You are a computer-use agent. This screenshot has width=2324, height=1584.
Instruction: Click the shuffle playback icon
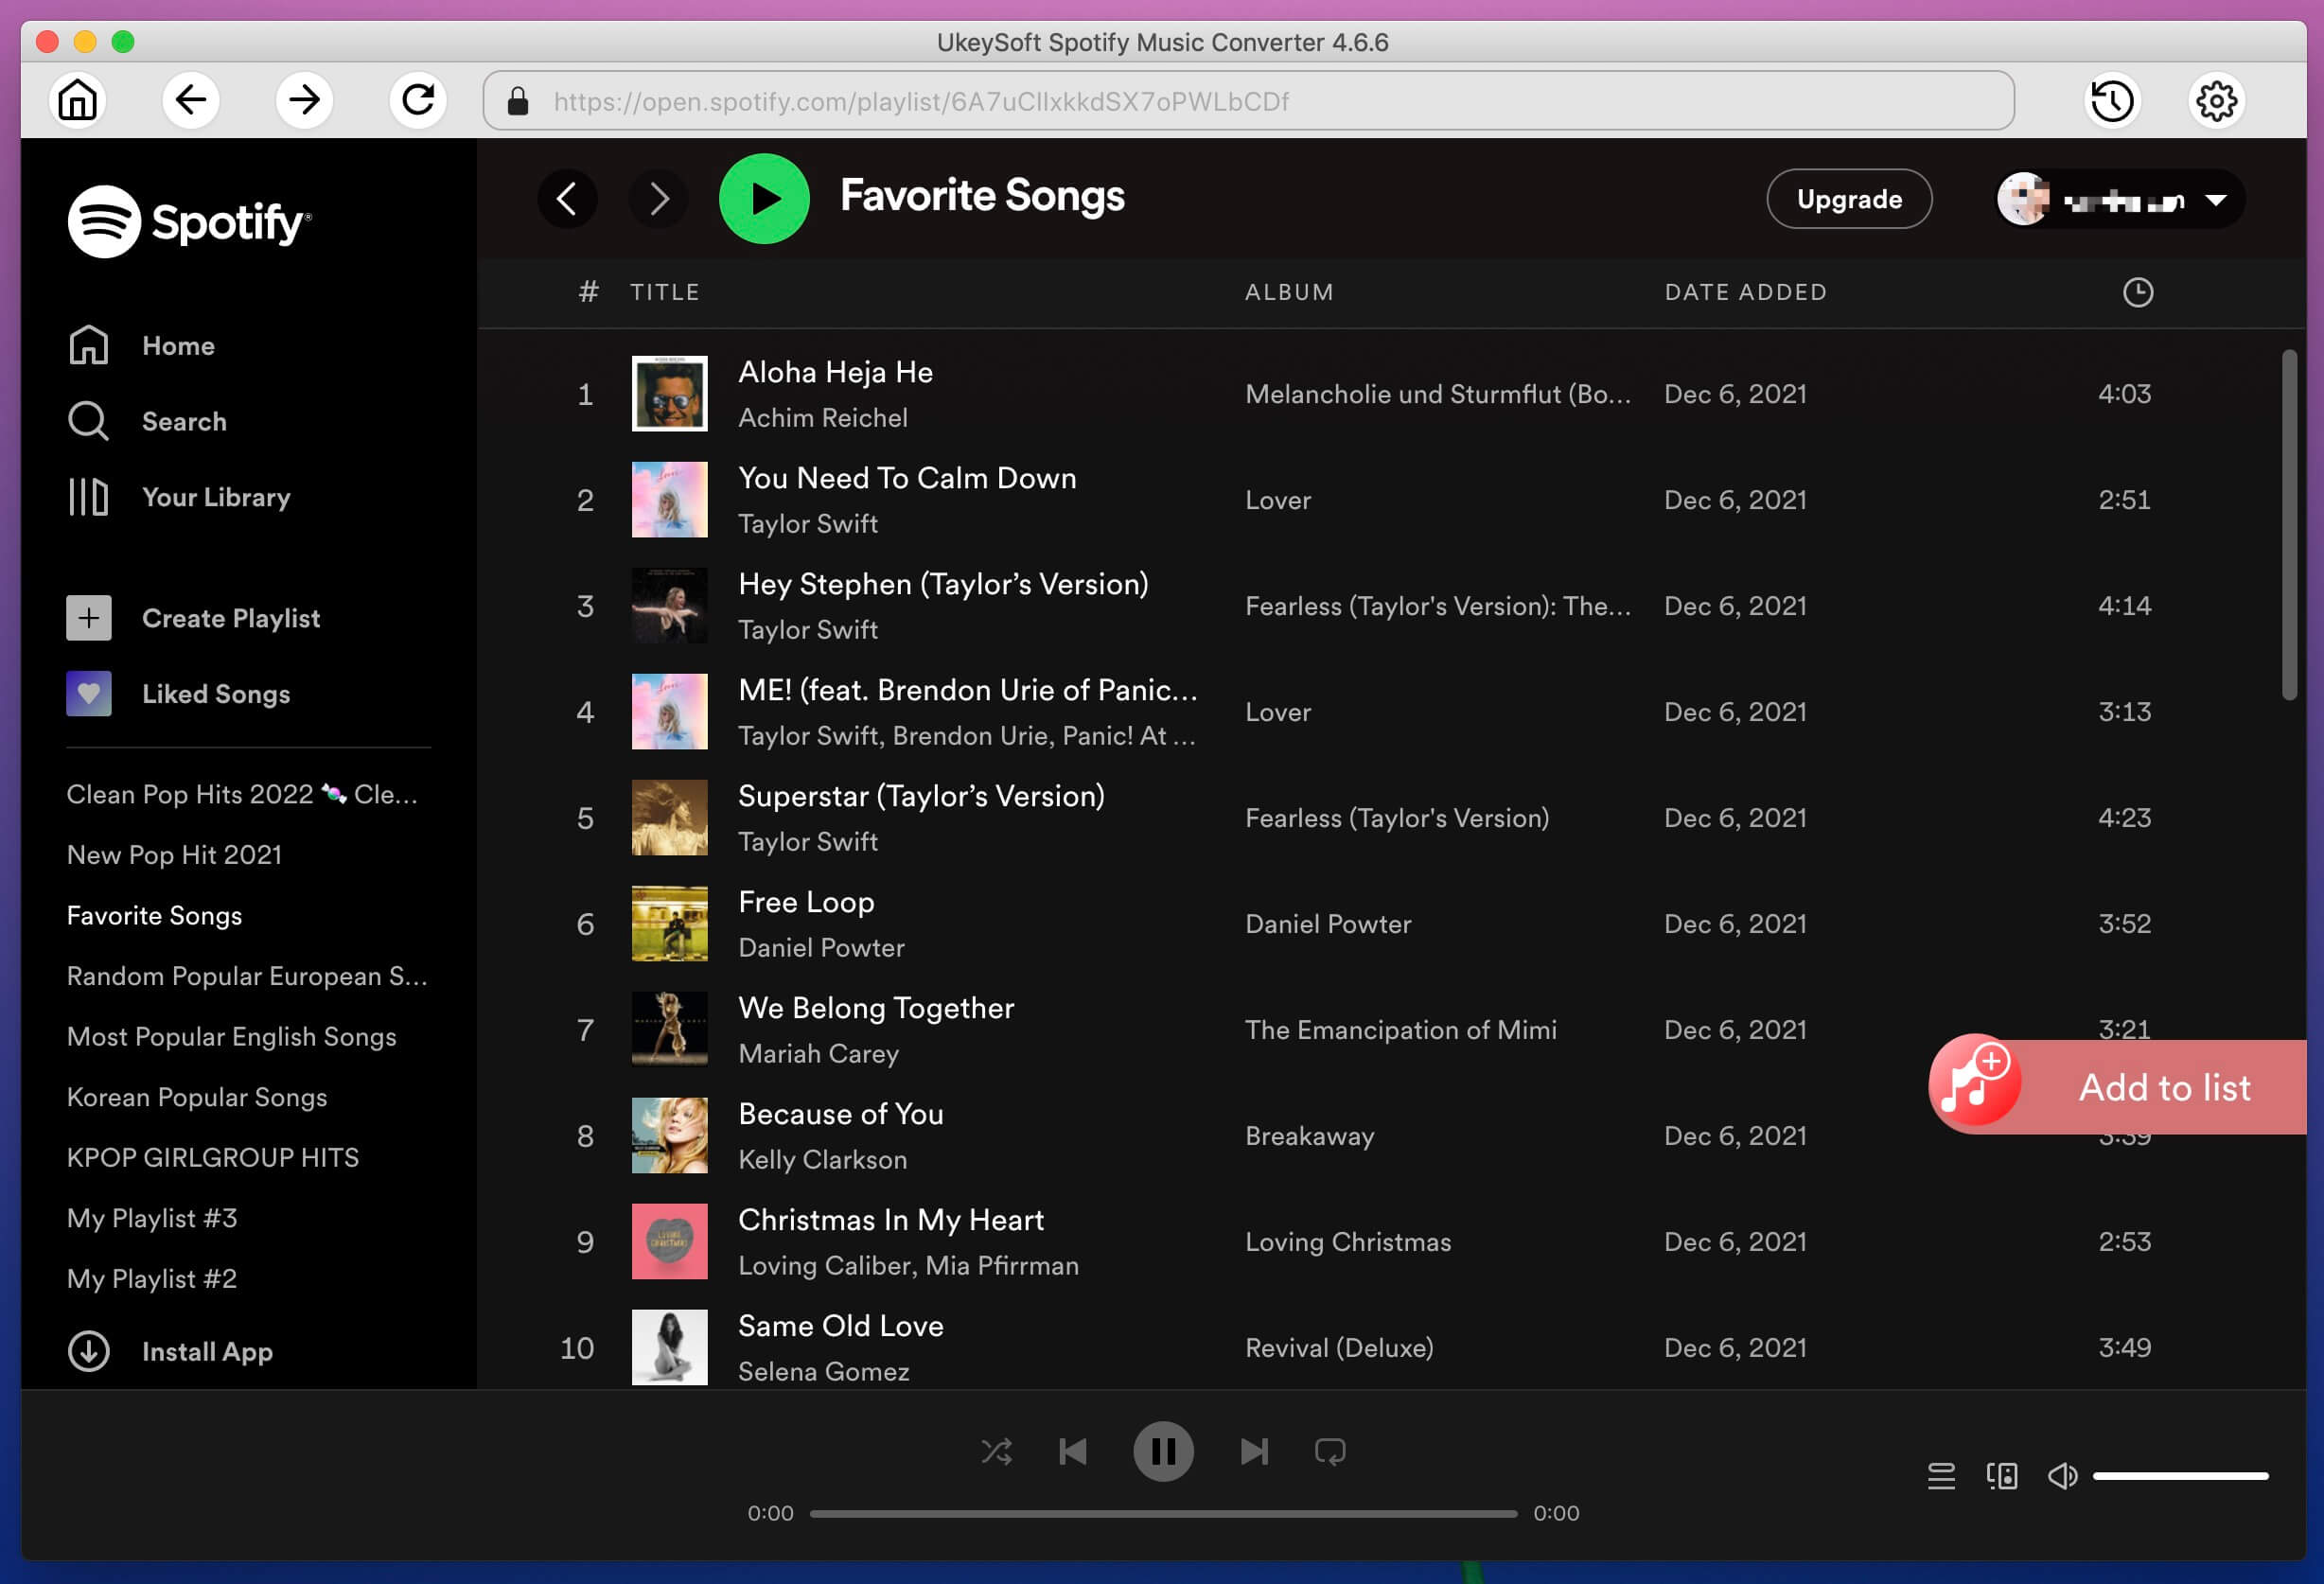(996, 1452)
